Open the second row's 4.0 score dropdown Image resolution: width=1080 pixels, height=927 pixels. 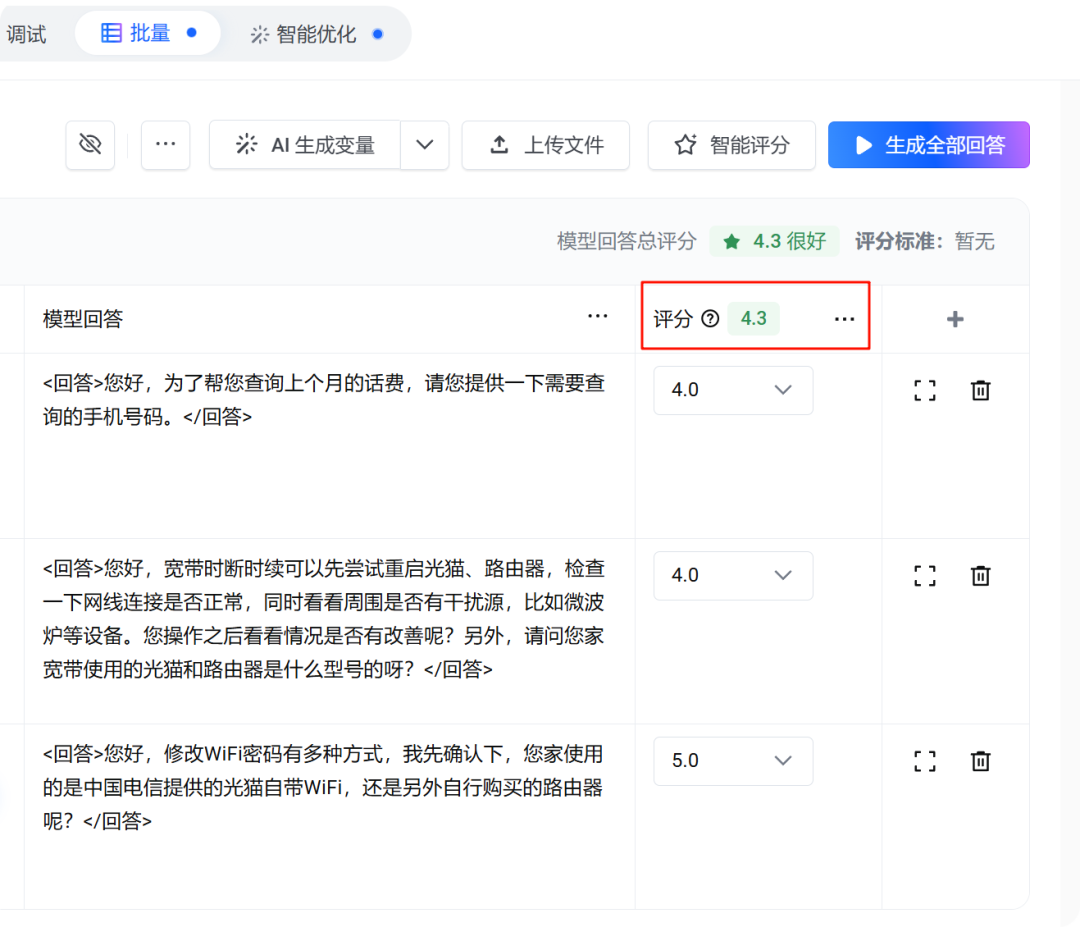(733, 576)
